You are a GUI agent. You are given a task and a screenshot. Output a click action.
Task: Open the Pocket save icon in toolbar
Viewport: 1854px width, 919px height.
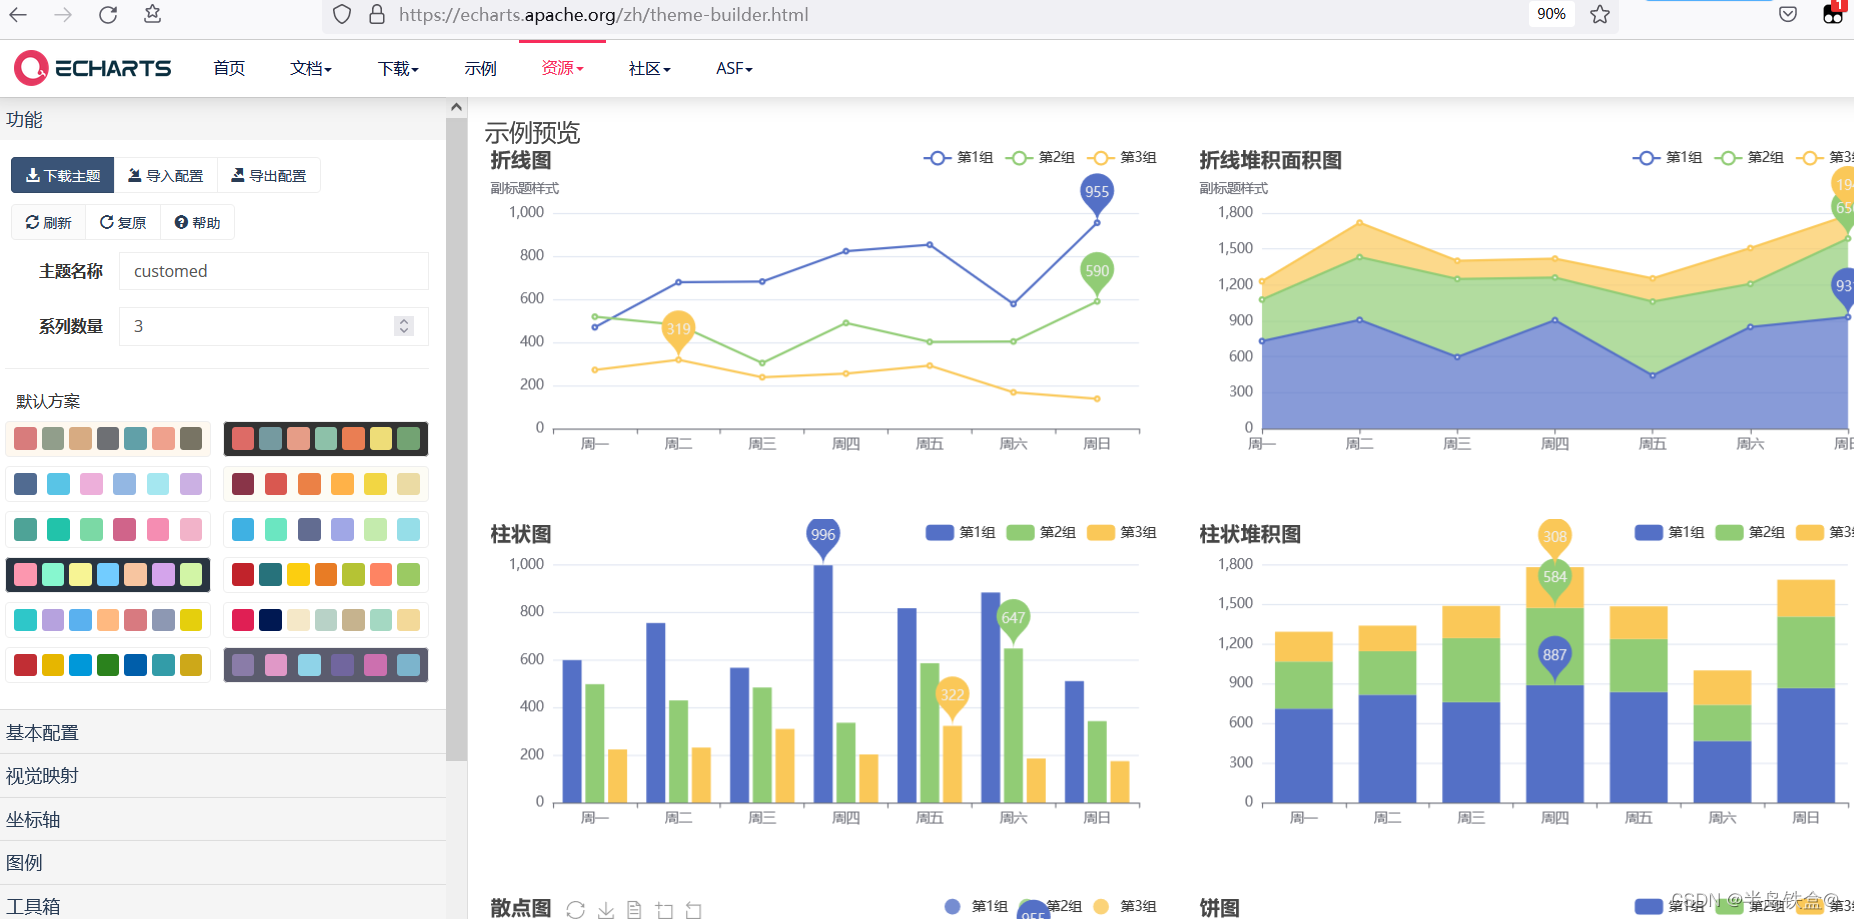[x=1788, y=14]
